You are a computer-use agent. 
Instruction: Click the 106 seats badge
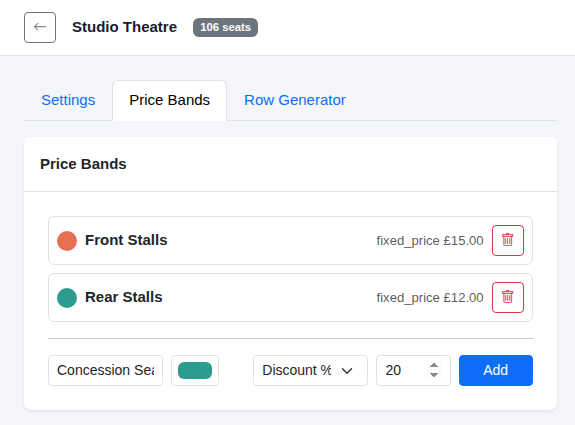[x=225, y=28]
